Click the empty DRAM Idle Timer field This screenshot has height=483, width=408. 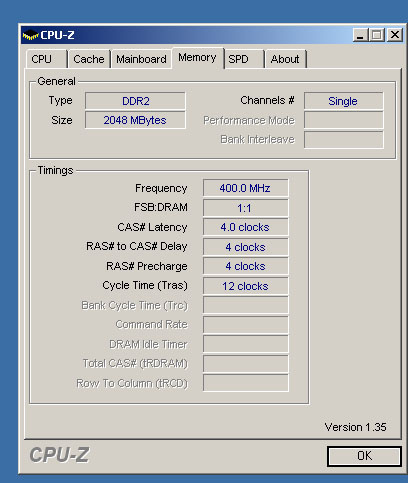click(x=245, y=344)
